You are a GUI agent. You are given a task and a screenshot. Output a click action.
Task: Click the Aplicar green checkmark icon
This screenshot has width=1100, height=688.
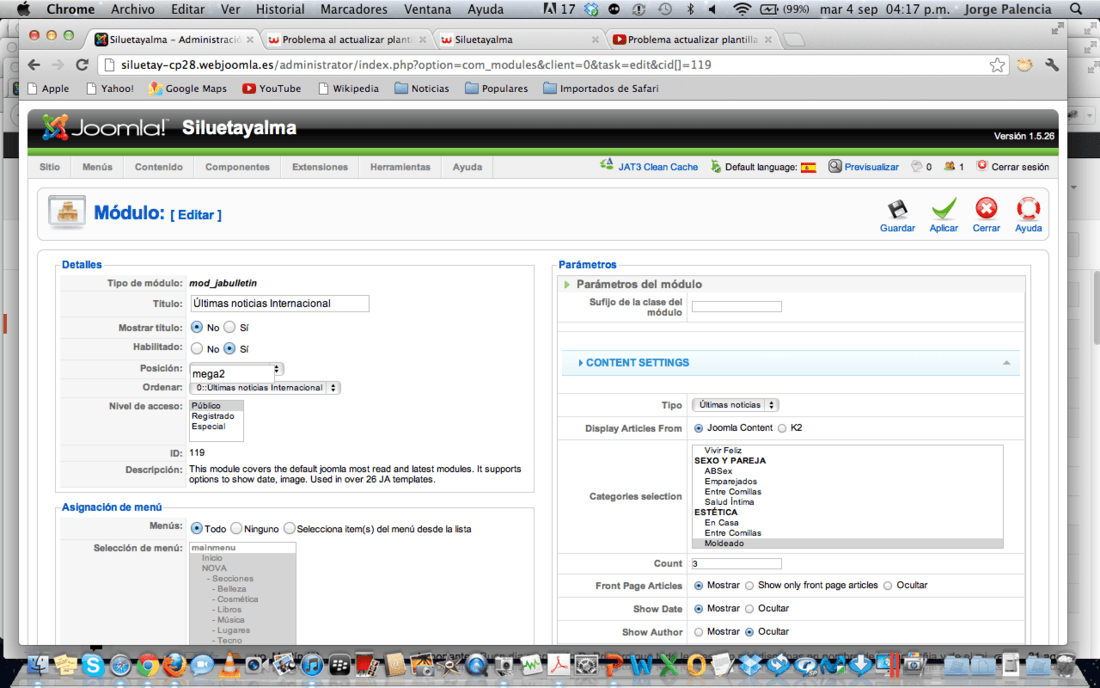coord(944,209)
